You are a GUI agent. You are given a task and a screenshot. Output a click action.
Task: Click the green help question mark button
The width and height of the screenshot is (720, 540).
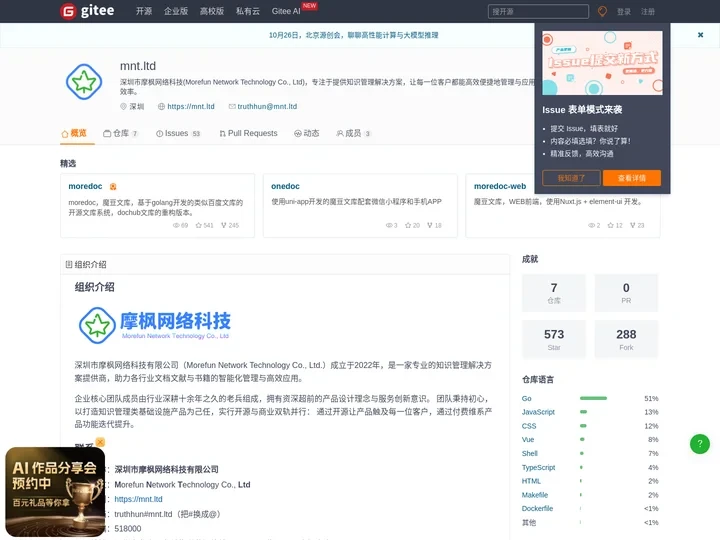coord(700,444)
